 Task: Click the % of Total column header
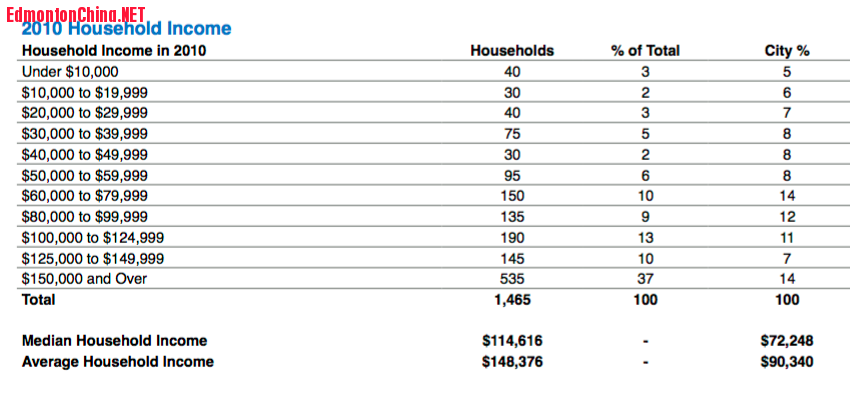[645, 51]
